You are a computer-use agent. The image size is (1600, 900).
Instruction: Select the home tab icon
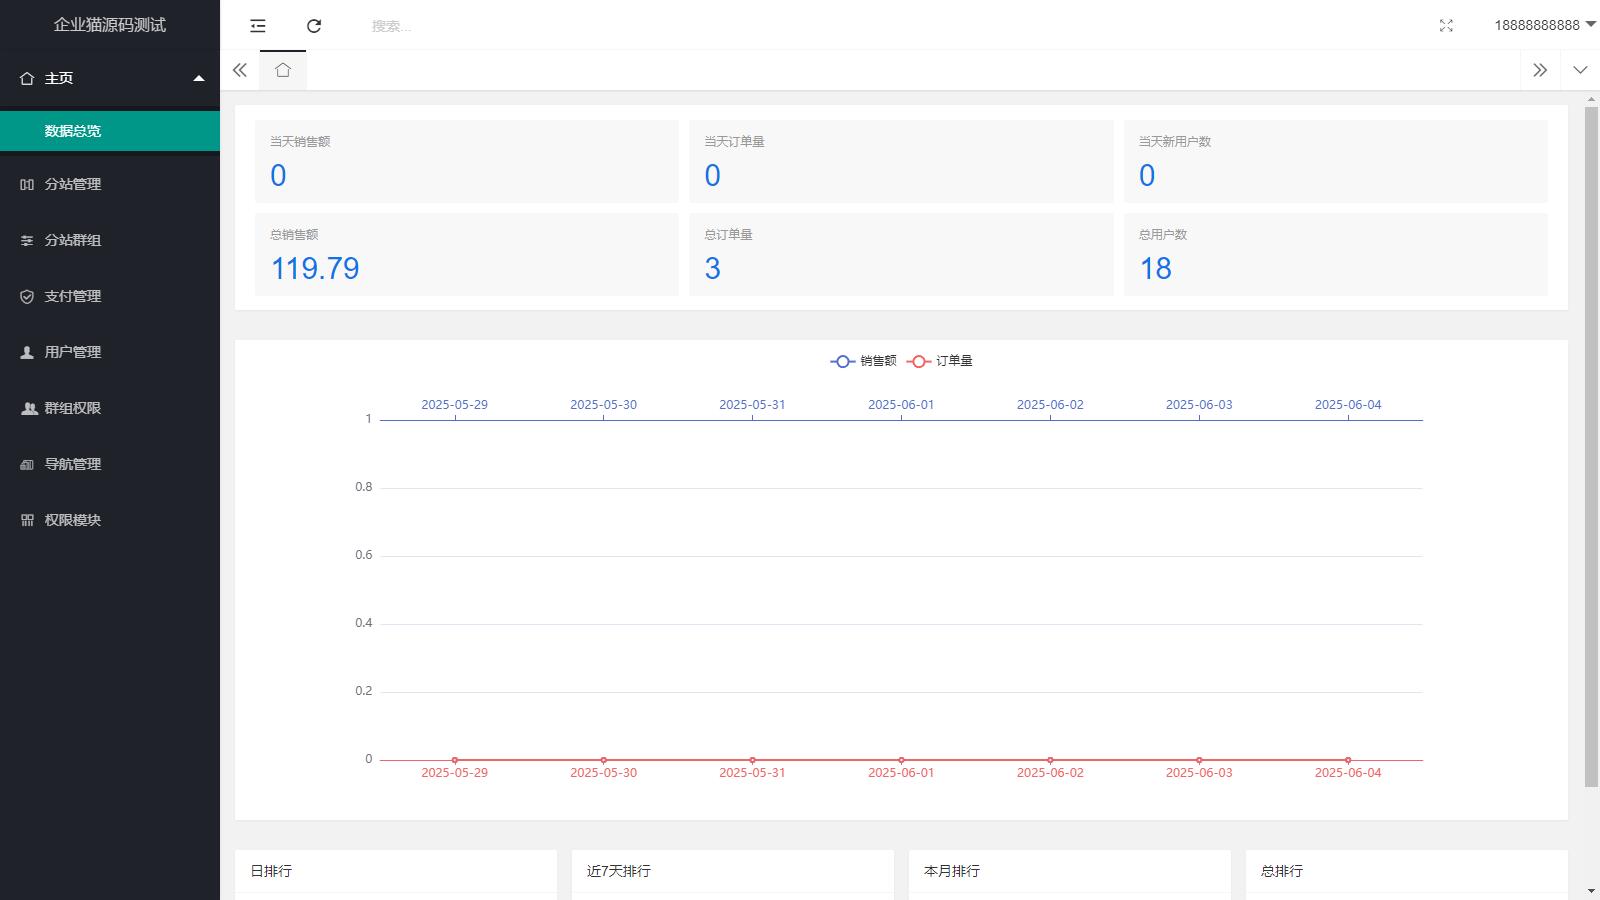tap(283, 70)
